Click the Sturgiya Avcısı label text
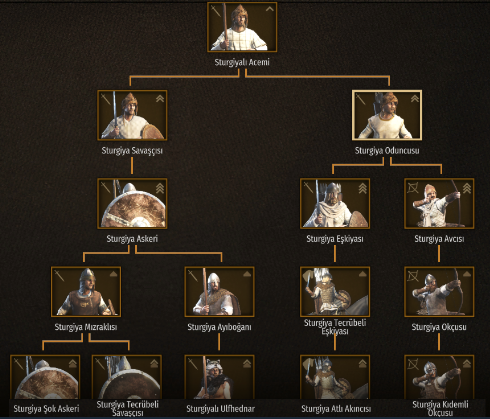The image size is (490, 419). click(439, 239)
